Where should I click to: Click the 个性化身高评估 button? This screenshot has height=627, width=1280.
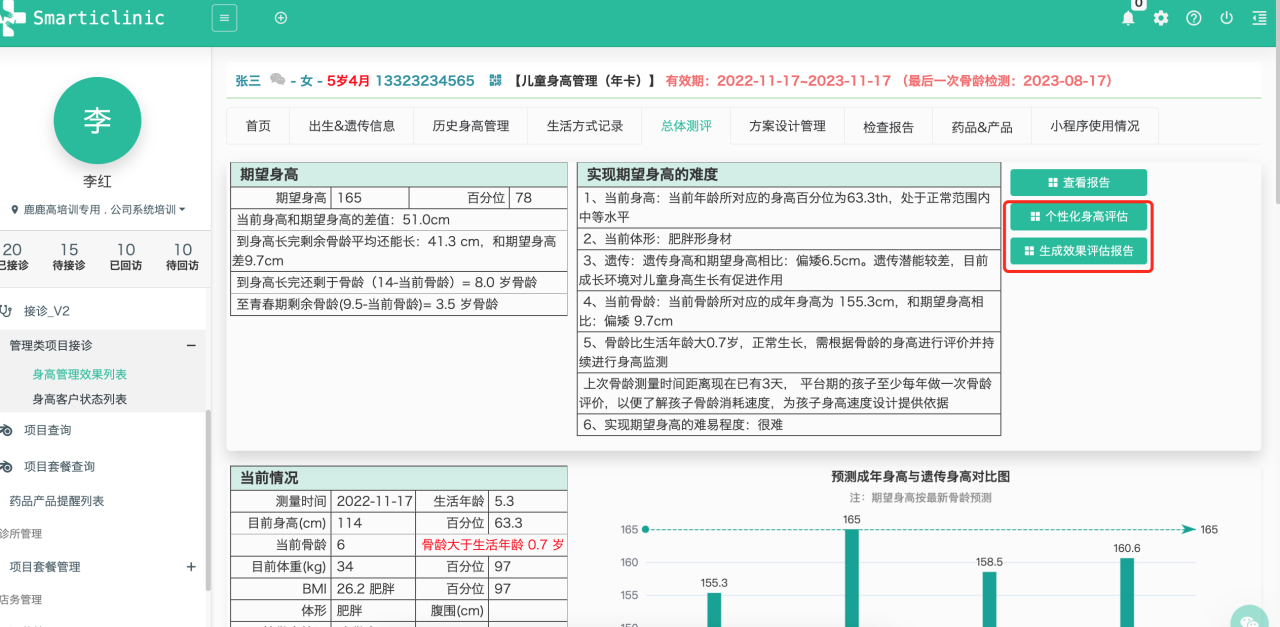[x=1078, y=217]
